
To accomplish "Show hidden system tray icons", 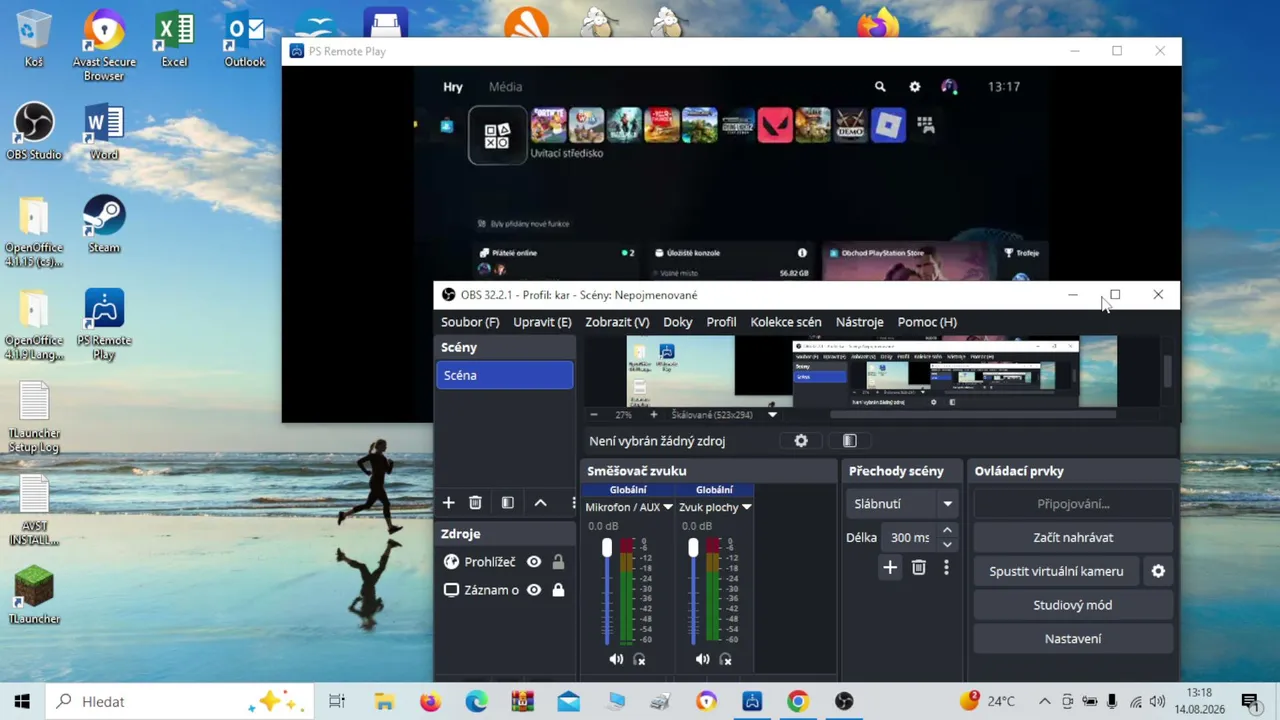I will (x=1045, y=702).
